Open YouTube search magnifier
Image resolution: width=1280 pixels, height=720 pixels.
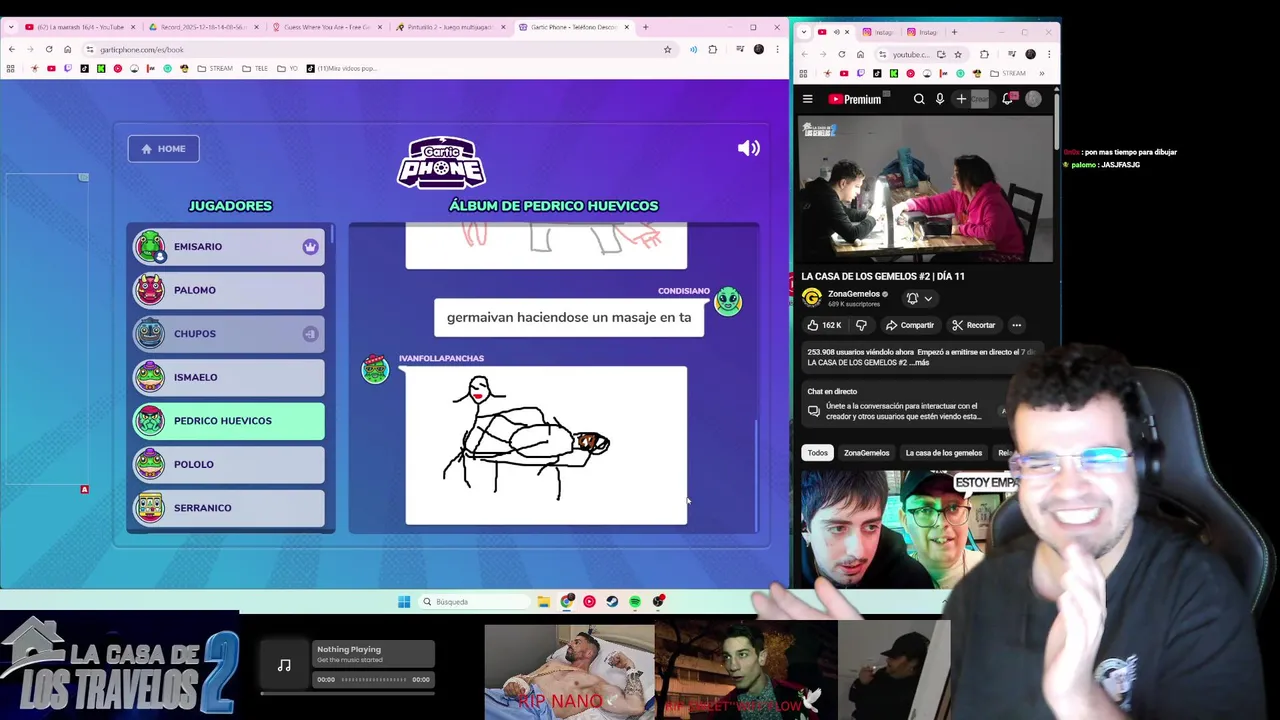(919, 99)
